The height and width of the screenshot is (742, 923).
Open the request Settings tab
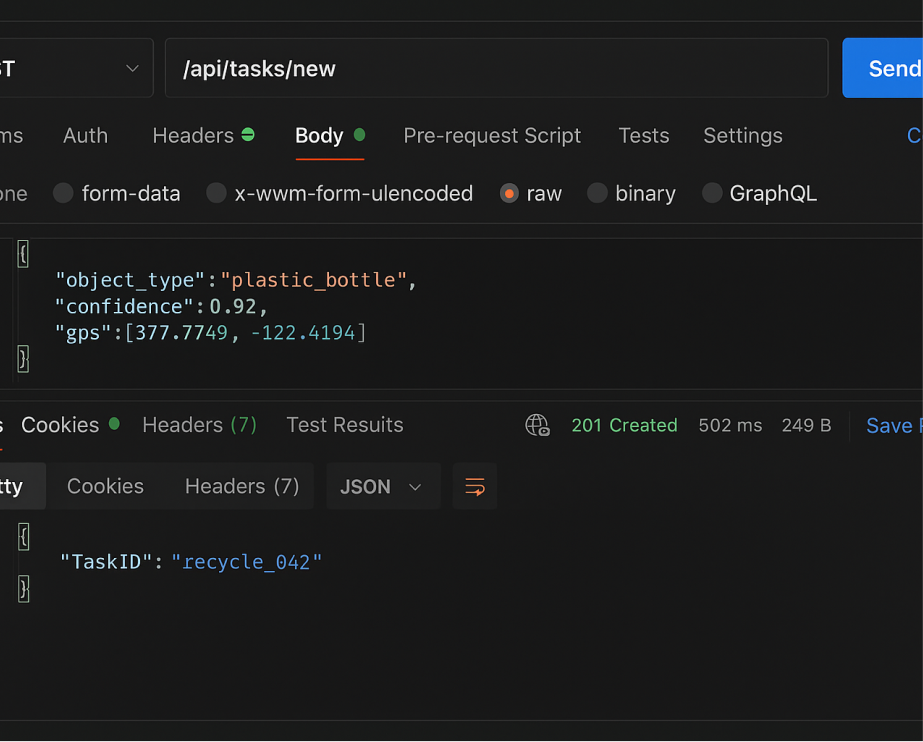coord(743,136)
